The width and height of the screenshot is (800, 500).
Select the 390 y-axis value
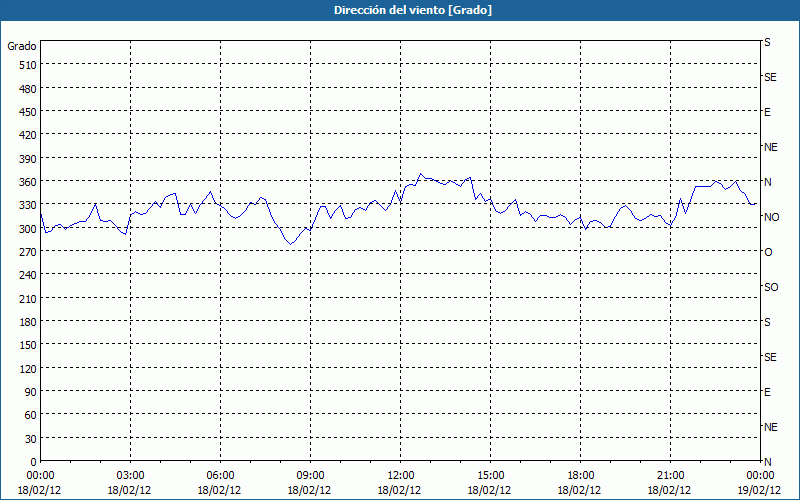point(28,159)
